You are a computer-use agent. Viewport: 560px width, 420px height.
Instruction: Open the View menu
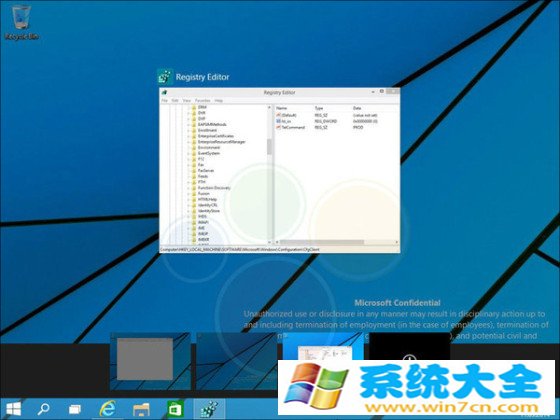(x=186, y=101)
